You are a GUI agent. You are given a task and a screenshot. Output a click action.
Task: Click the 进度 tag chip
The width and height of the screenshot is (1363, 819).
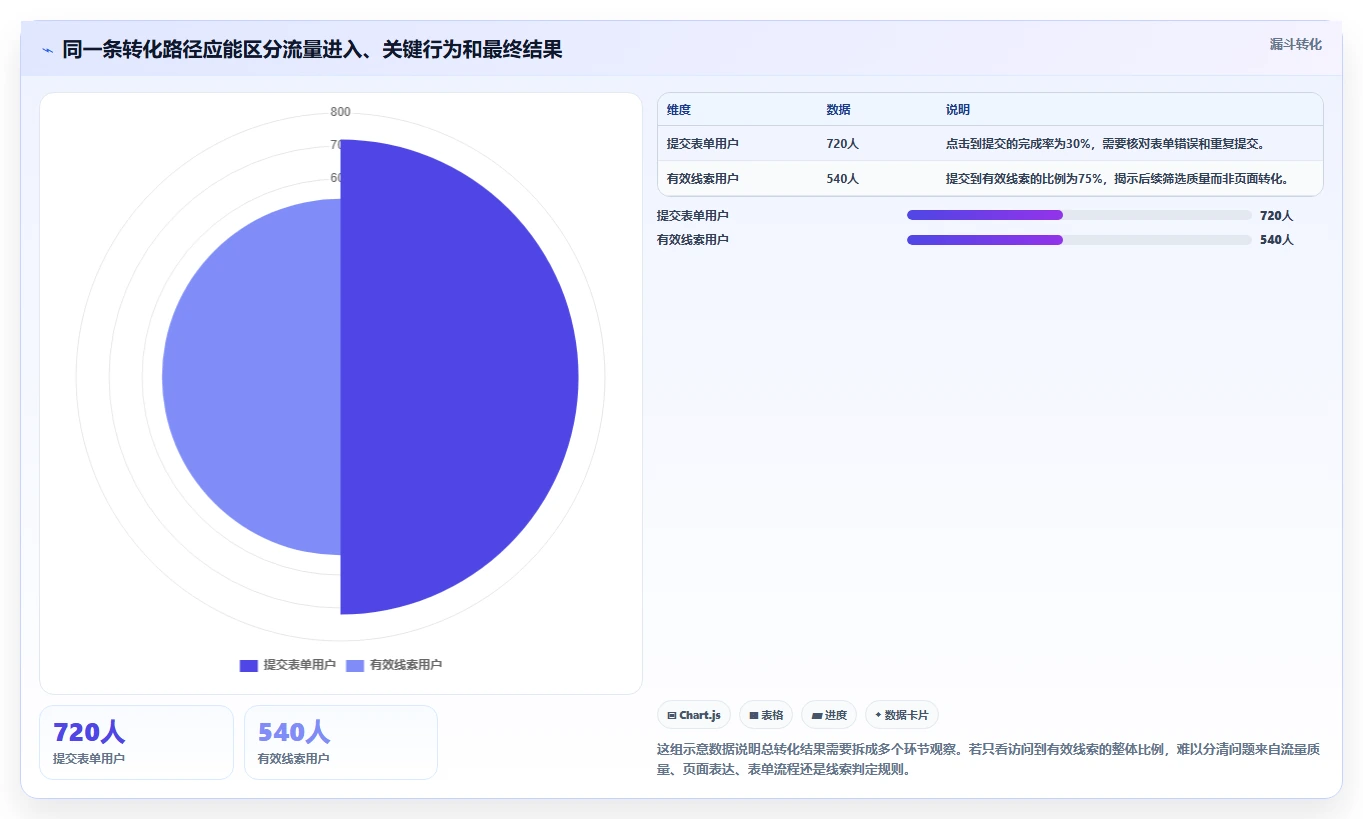[x=829, y=715]
